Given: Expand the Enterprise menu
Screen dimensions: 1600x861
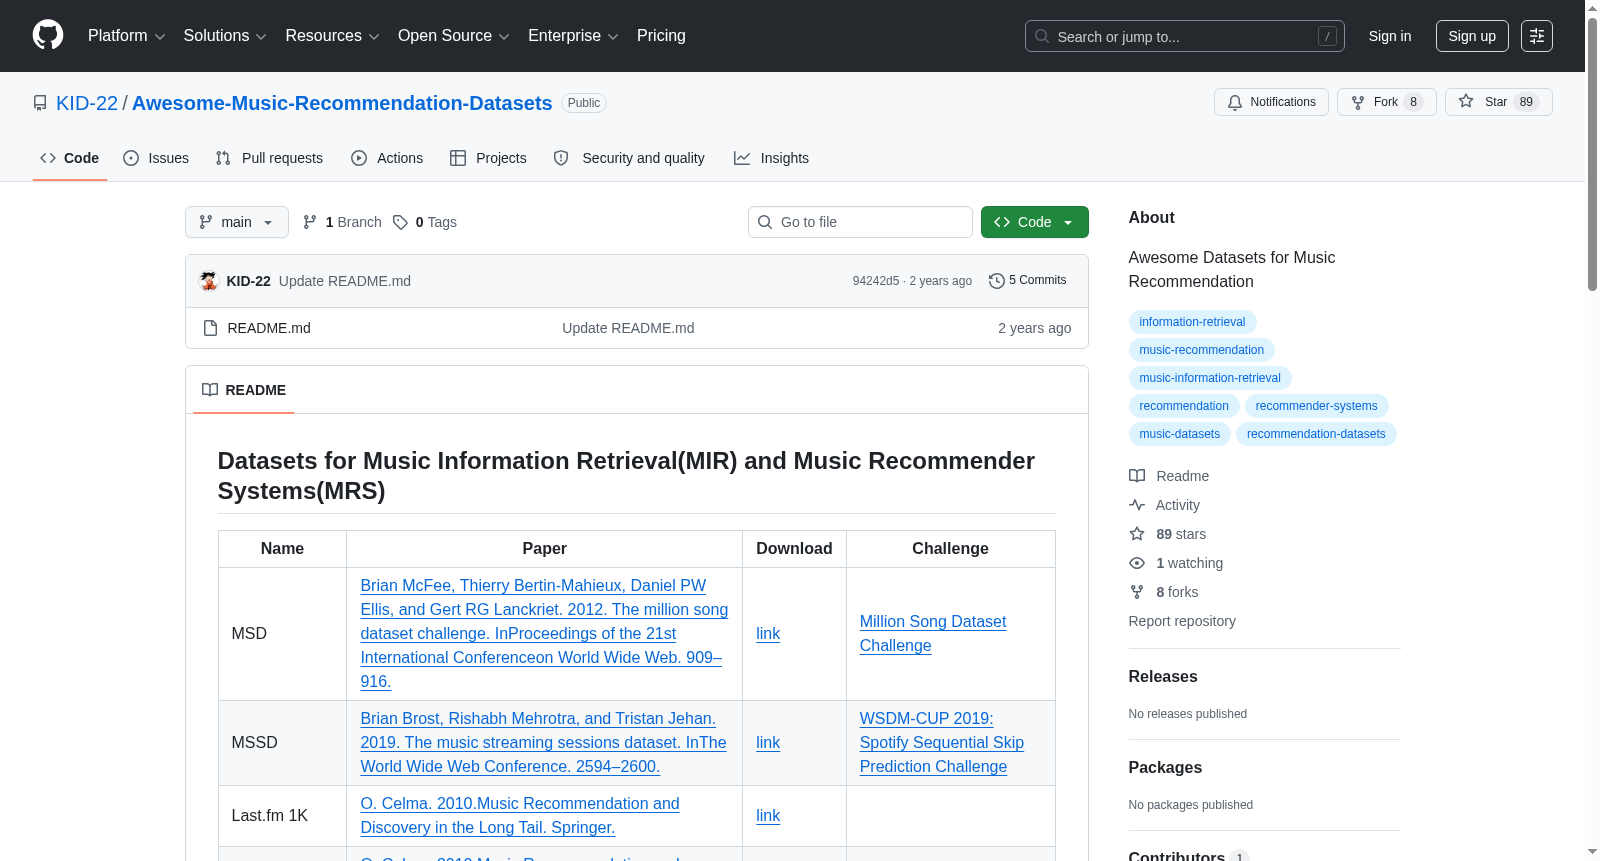Looking at the screenshot, I should [573, 36].
